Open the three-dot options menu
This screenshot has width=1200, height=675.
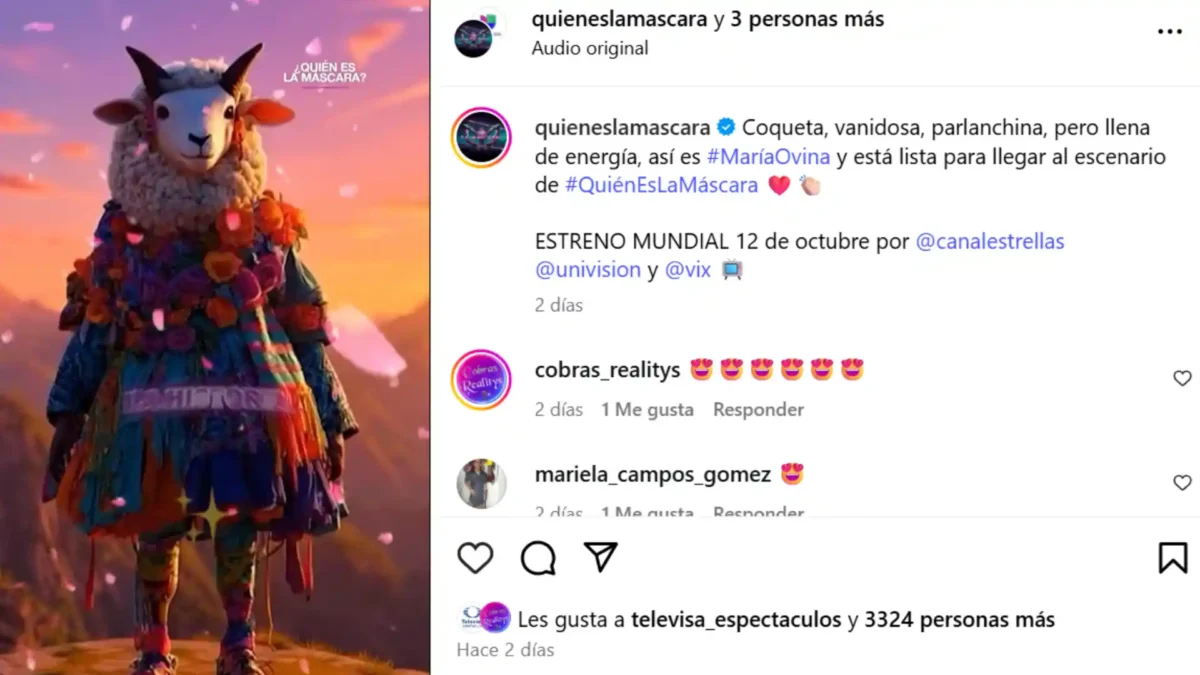[x=1169, y=32]
